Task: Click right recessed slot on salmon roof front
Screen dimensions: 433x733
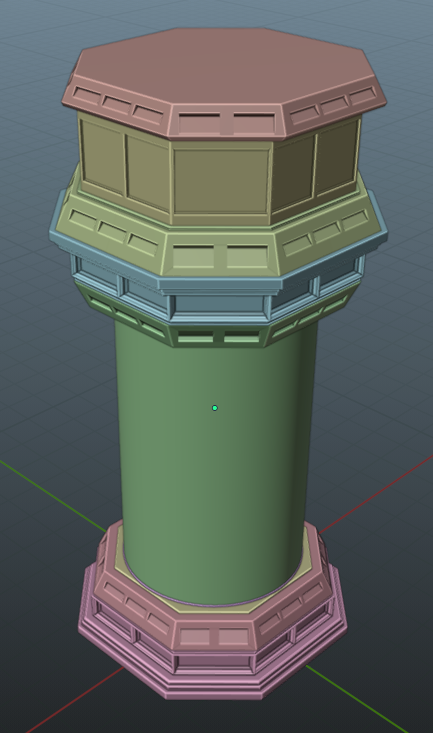Action: click(x=254, y=122)
